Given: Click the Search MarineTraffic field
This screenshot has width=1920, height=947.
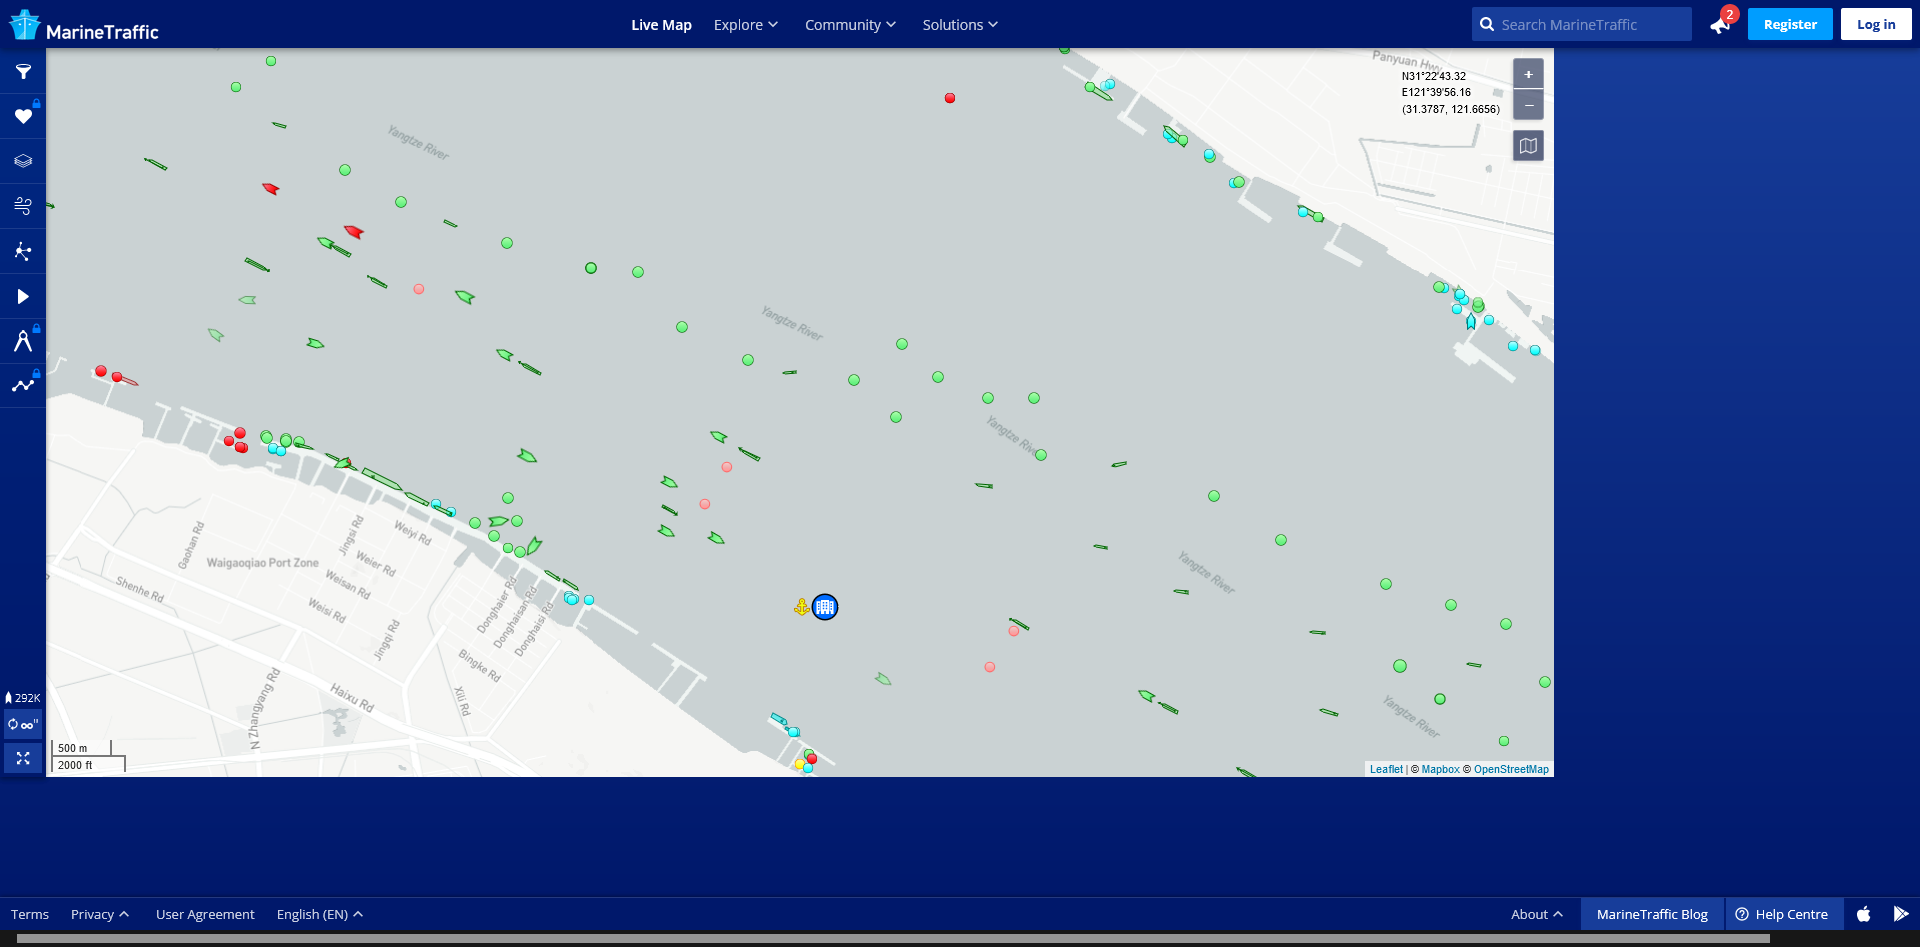Looking at the screenshot, I should pyautogui.click(x=1582, y=25).
